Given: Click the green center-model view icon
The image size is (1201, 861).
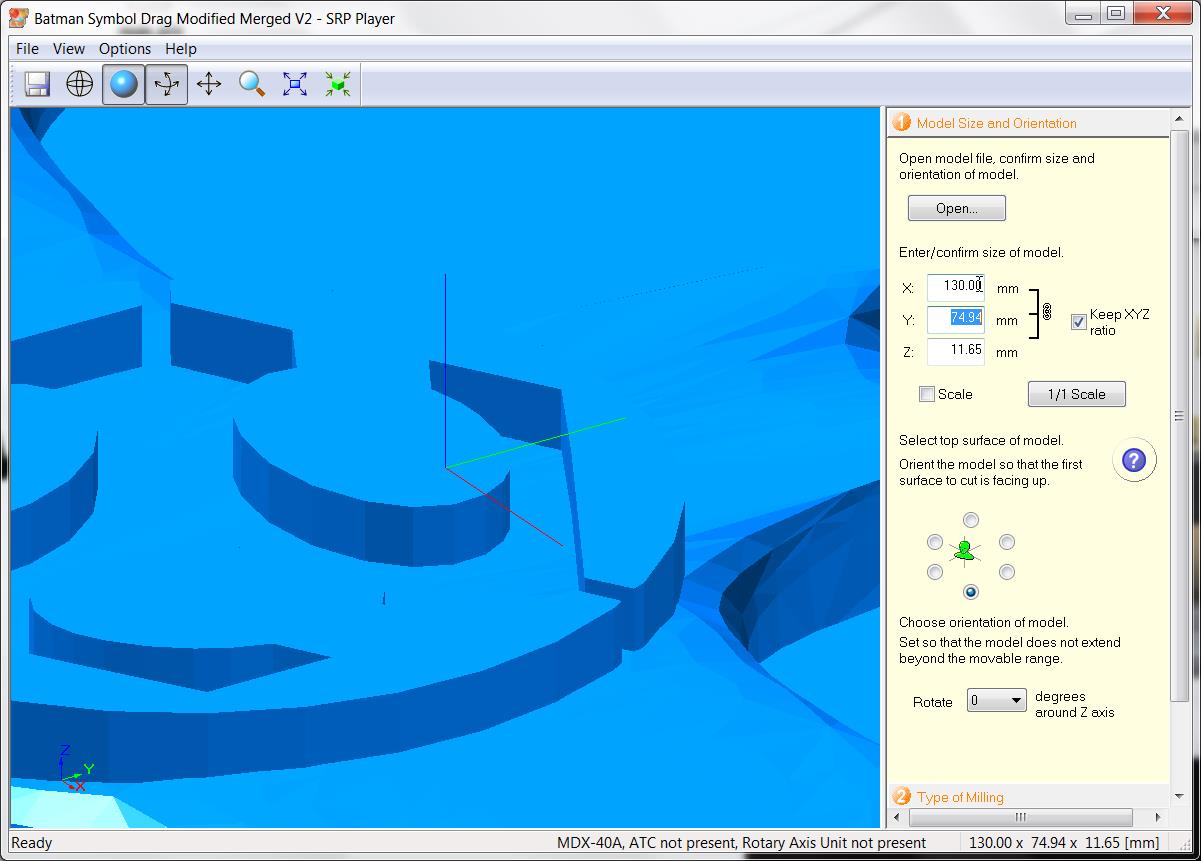Looking at the screenshot, I should tap(338, 84).
